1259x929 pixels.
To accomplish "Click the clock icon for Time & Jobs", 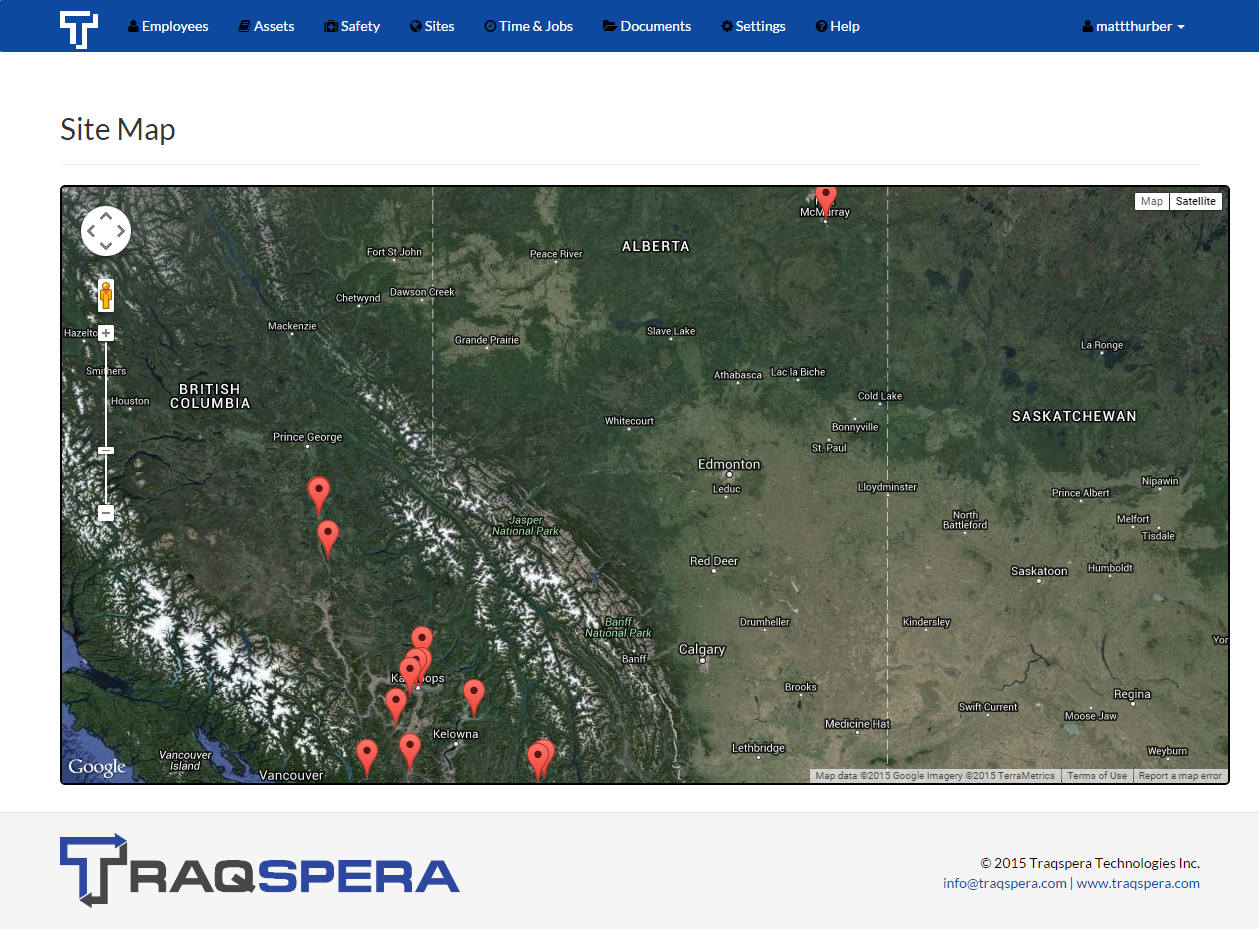I will tap(491, 26).
